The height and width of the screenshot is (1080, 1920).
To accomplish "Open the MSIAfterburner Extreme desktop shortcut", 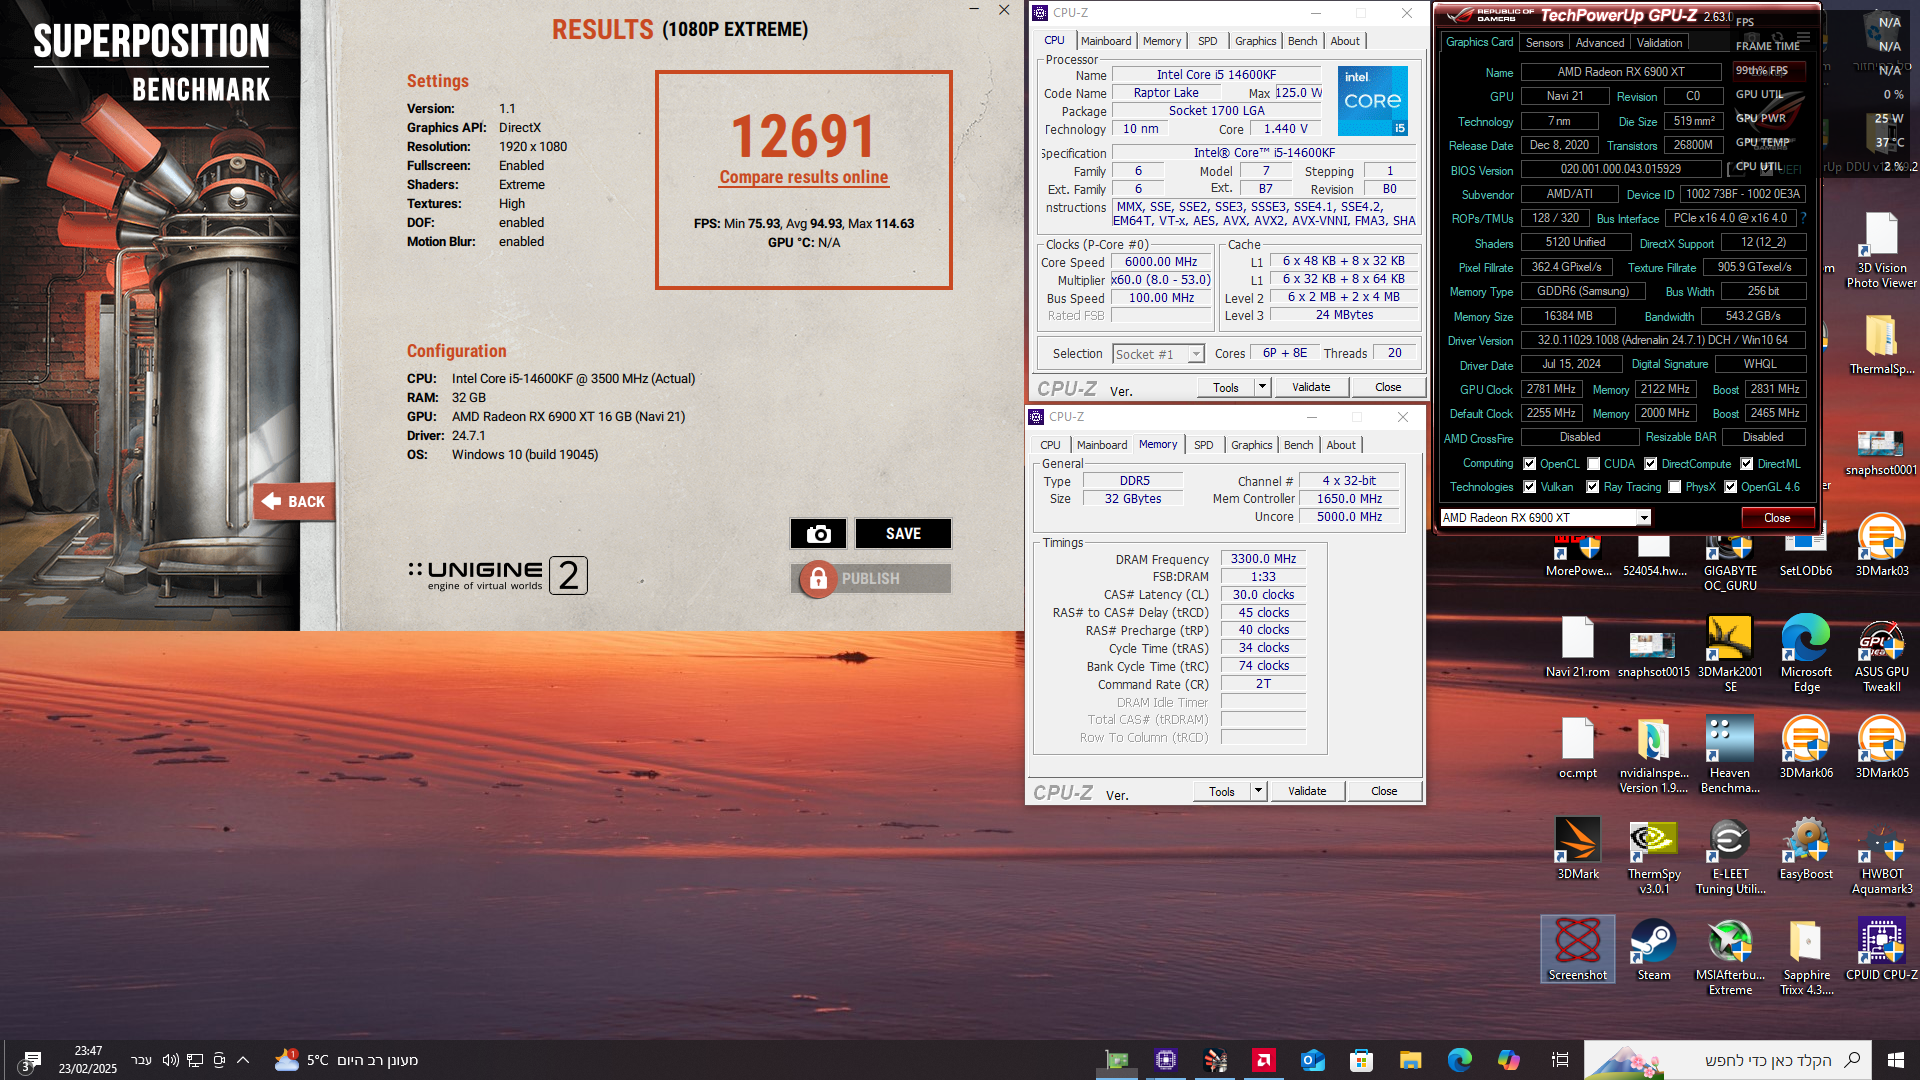I will coord(1730,957).
